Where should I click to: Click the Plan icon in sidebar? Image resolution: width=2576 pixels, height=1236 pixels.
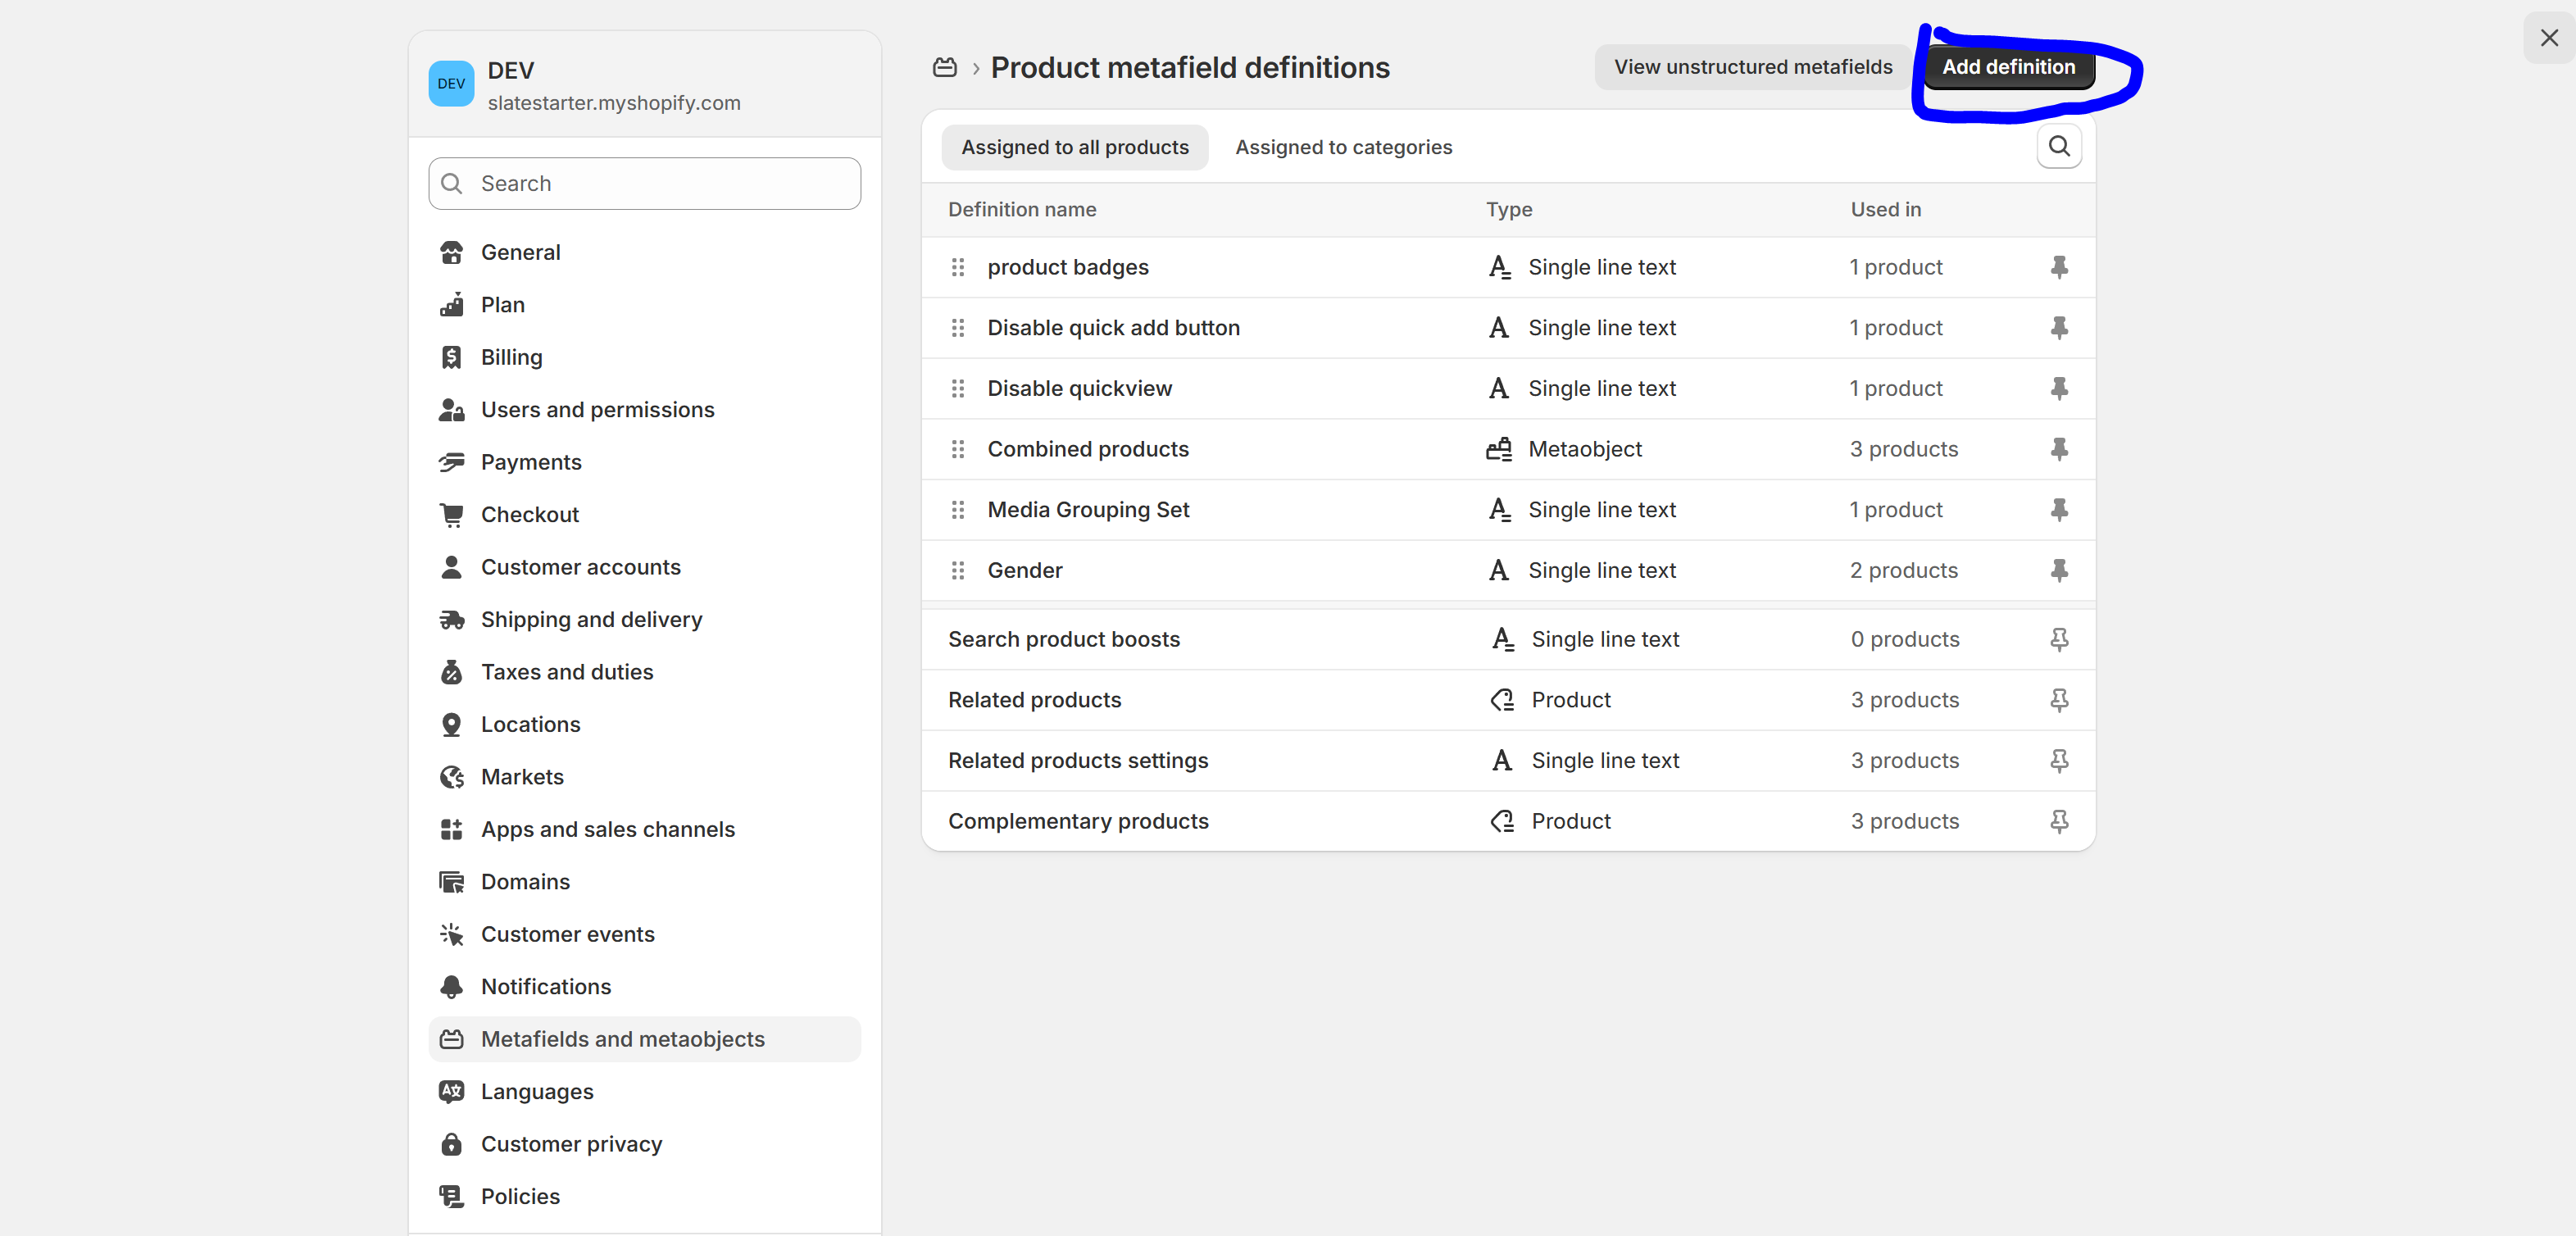pyautogui.click(x=452, y=305)
